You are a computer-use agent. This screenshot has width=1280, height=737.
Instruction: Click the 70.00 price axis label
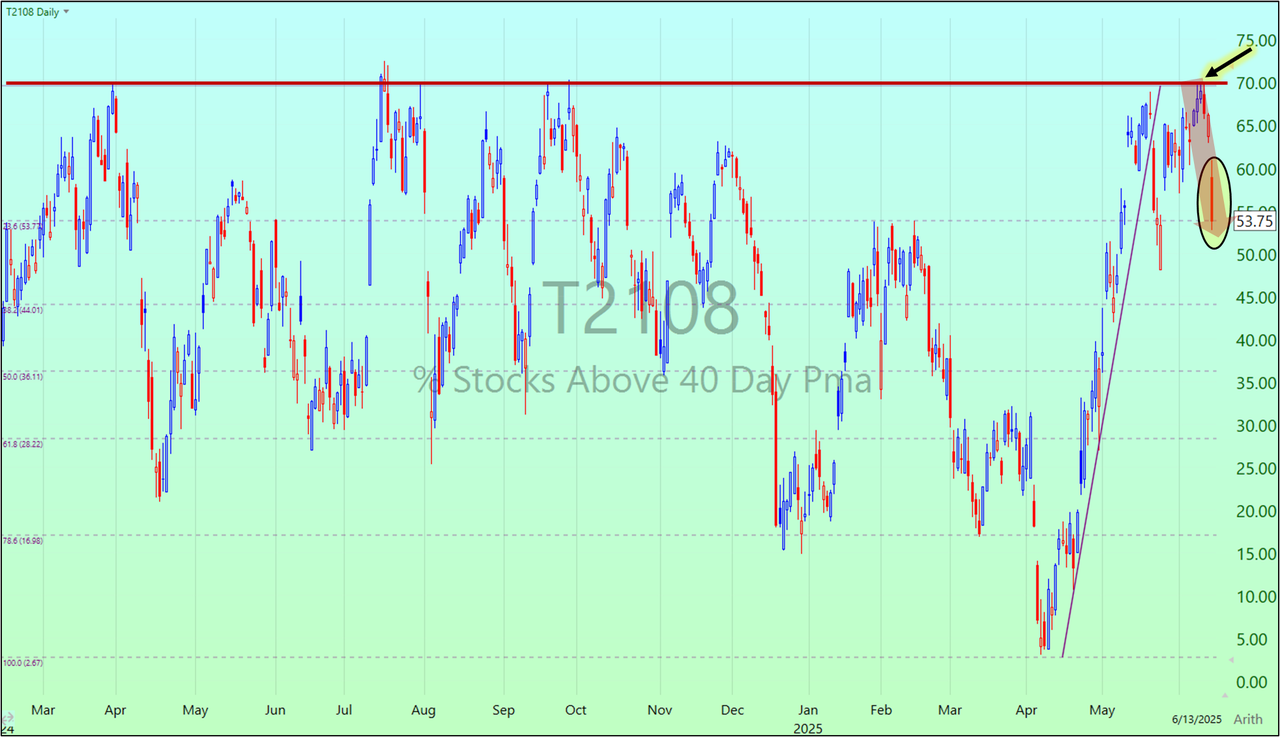point(1256,84)
